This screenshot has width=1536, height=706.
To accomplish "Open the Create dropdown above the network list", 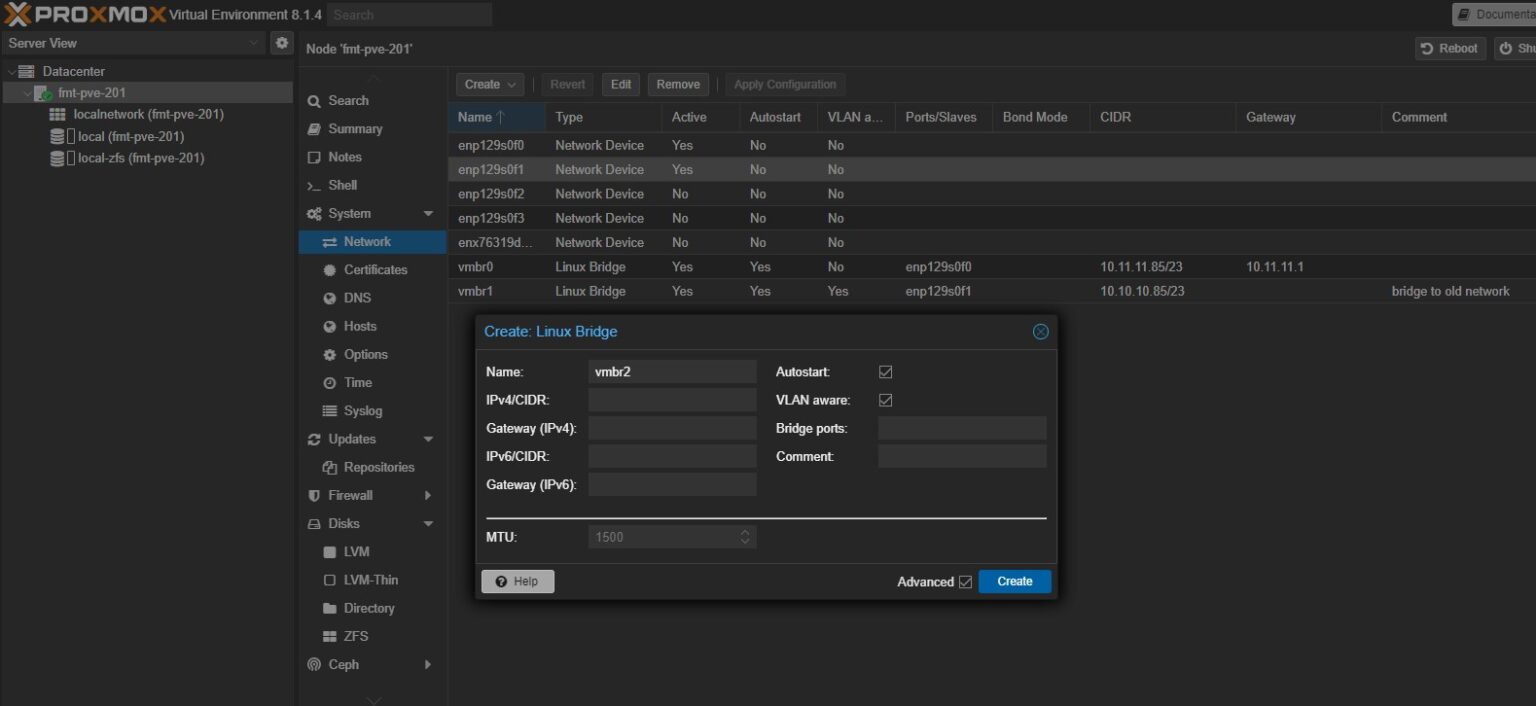I will tap(489, 84).
